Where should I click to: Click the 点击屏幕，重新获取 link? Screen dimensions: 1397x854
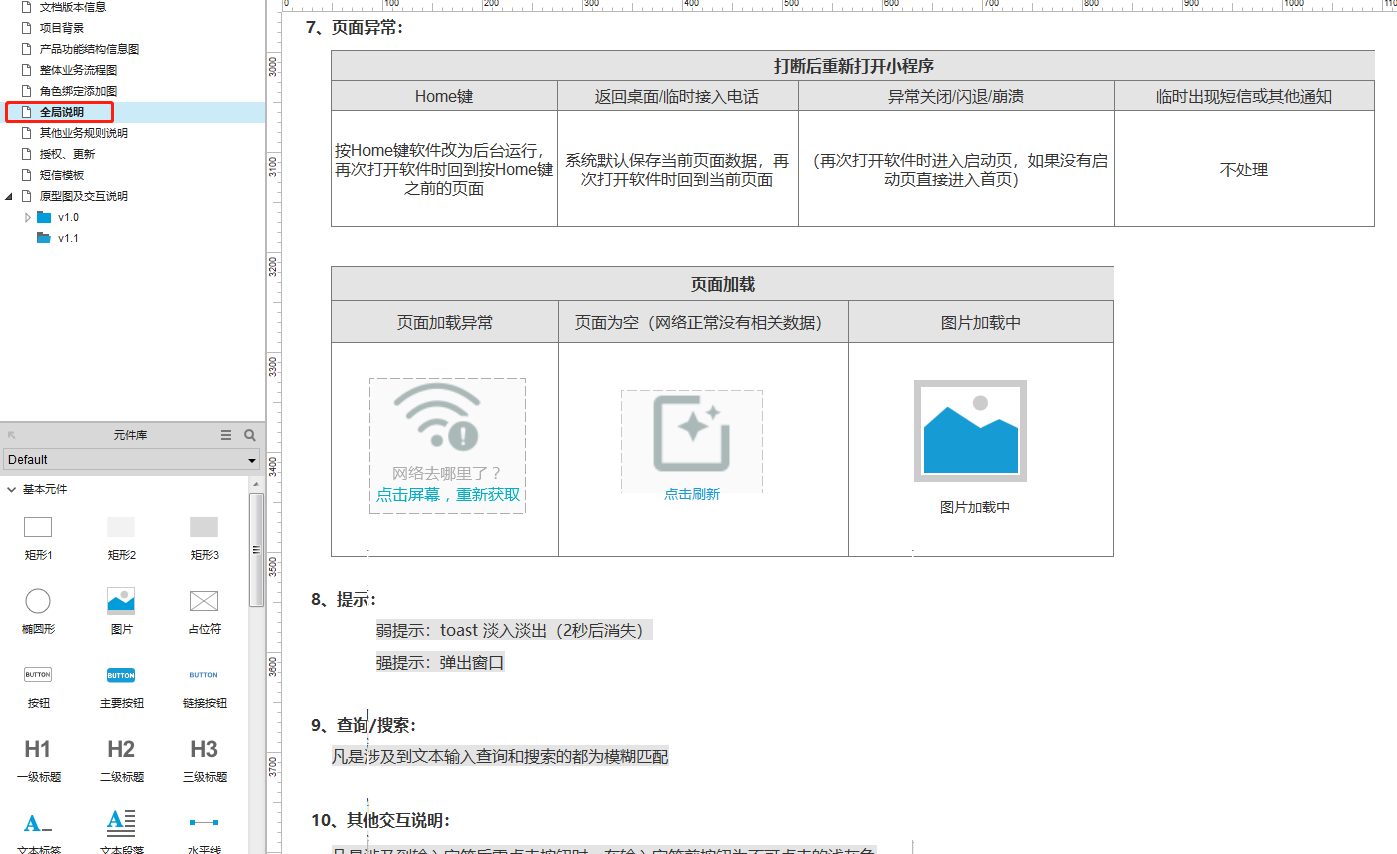(x=447, y=494)
